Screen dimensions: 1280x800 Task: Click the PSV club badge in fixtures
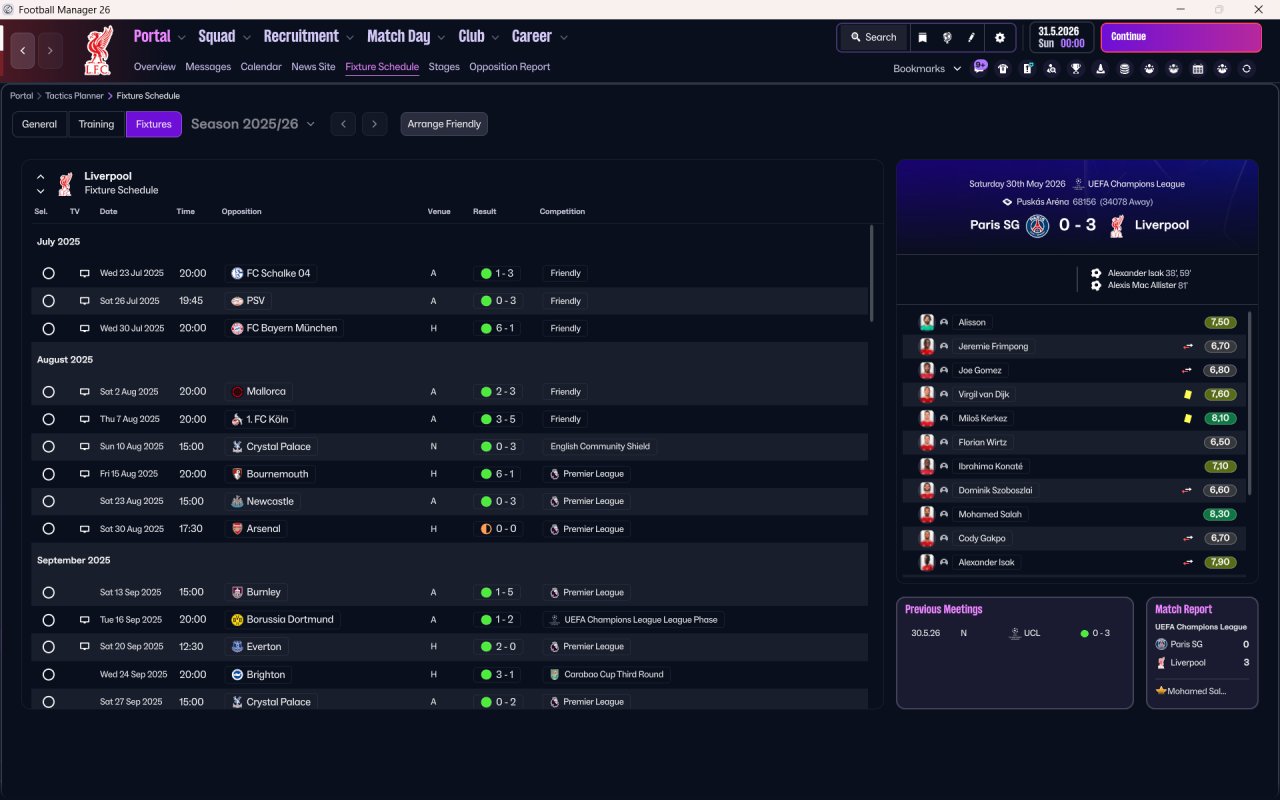[237, 301]
